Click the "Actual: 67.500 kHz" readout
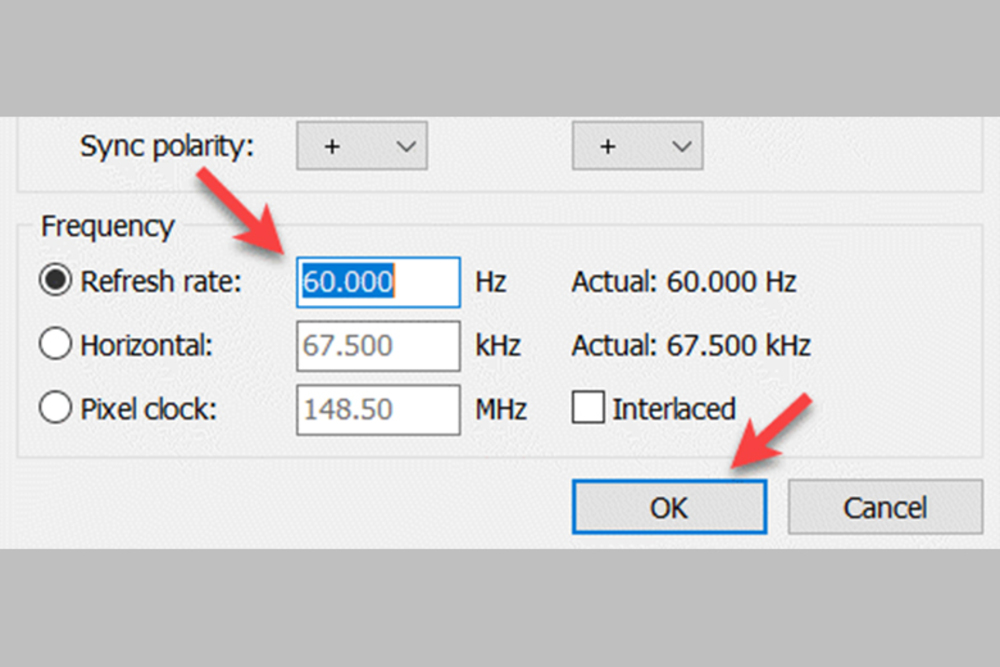 (x=691, y=346)
